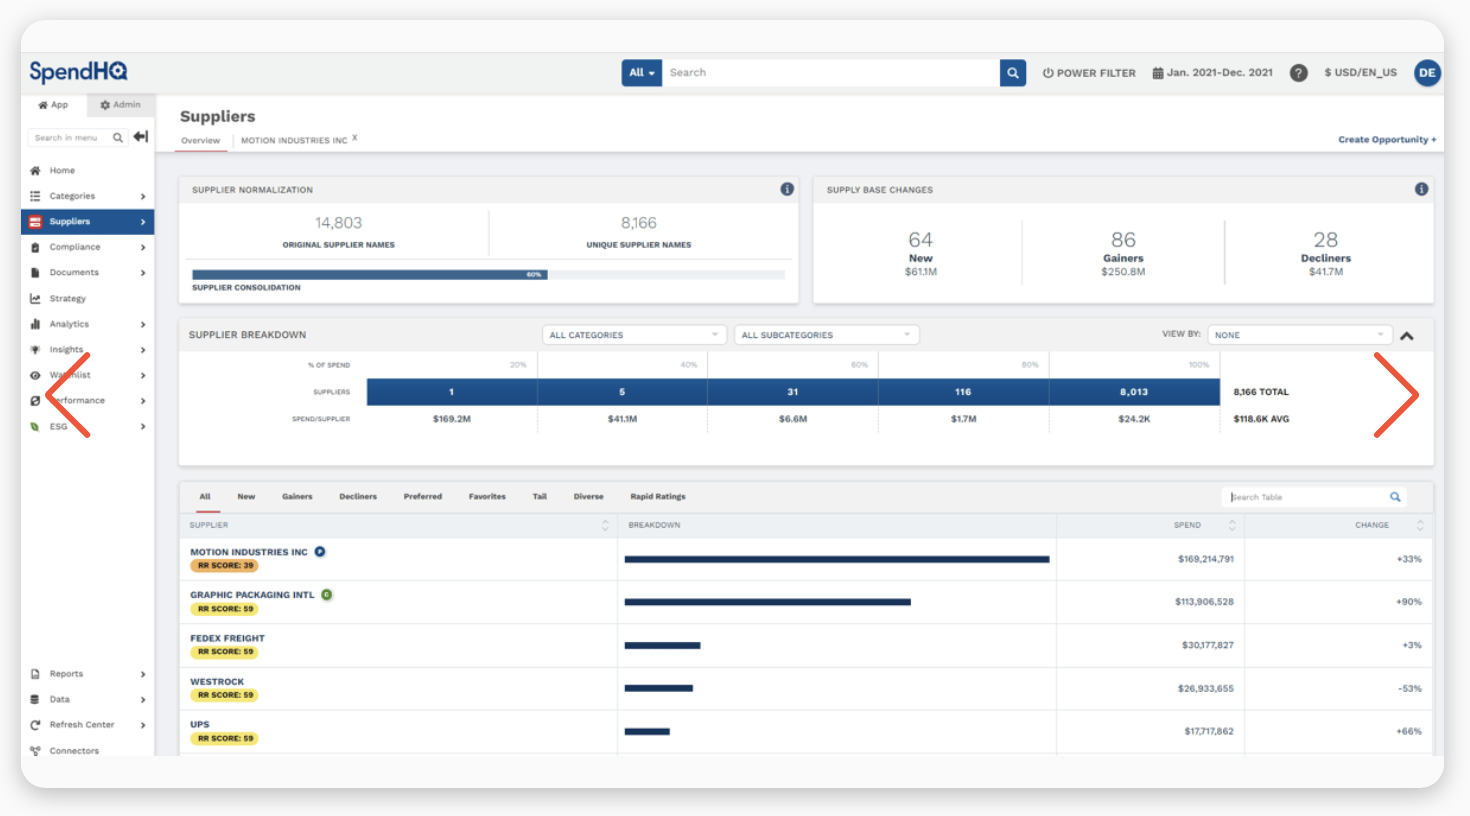The image size is (1470, 816).
Task: Click the Refresh Center refresh icon
Action: click(35, 725)
